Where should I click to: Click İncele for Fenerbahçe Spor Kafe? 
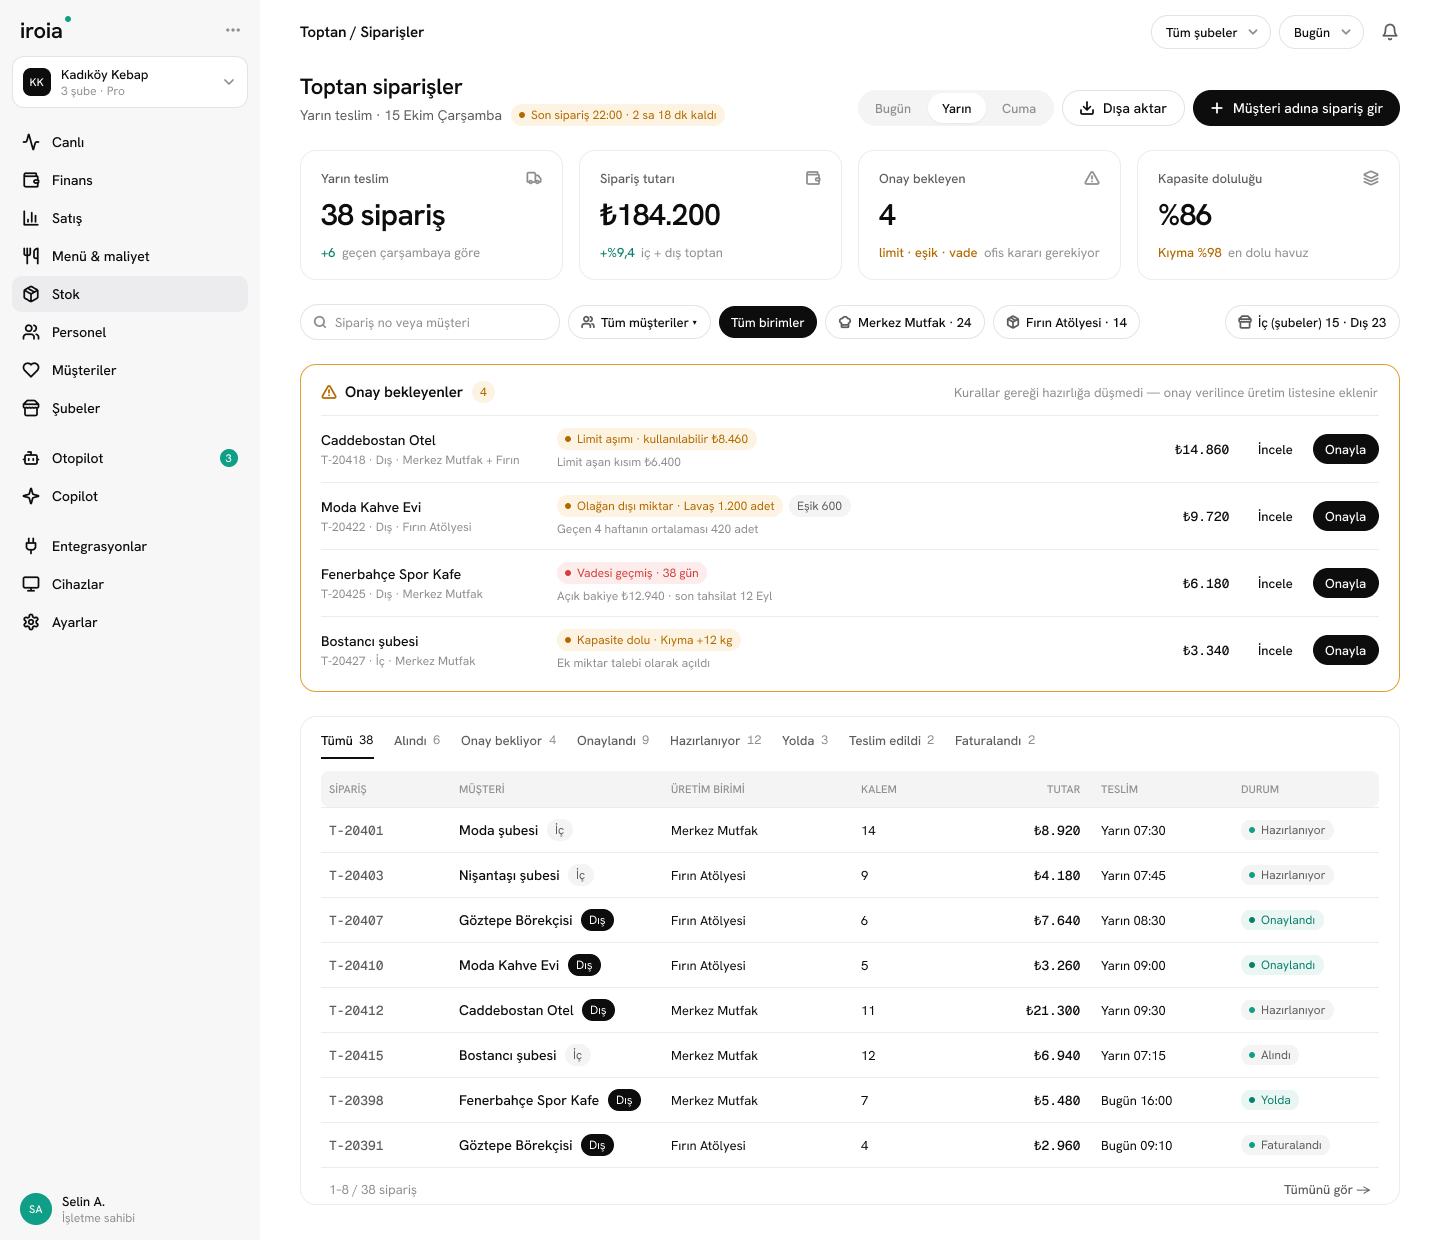point(1275,583)
